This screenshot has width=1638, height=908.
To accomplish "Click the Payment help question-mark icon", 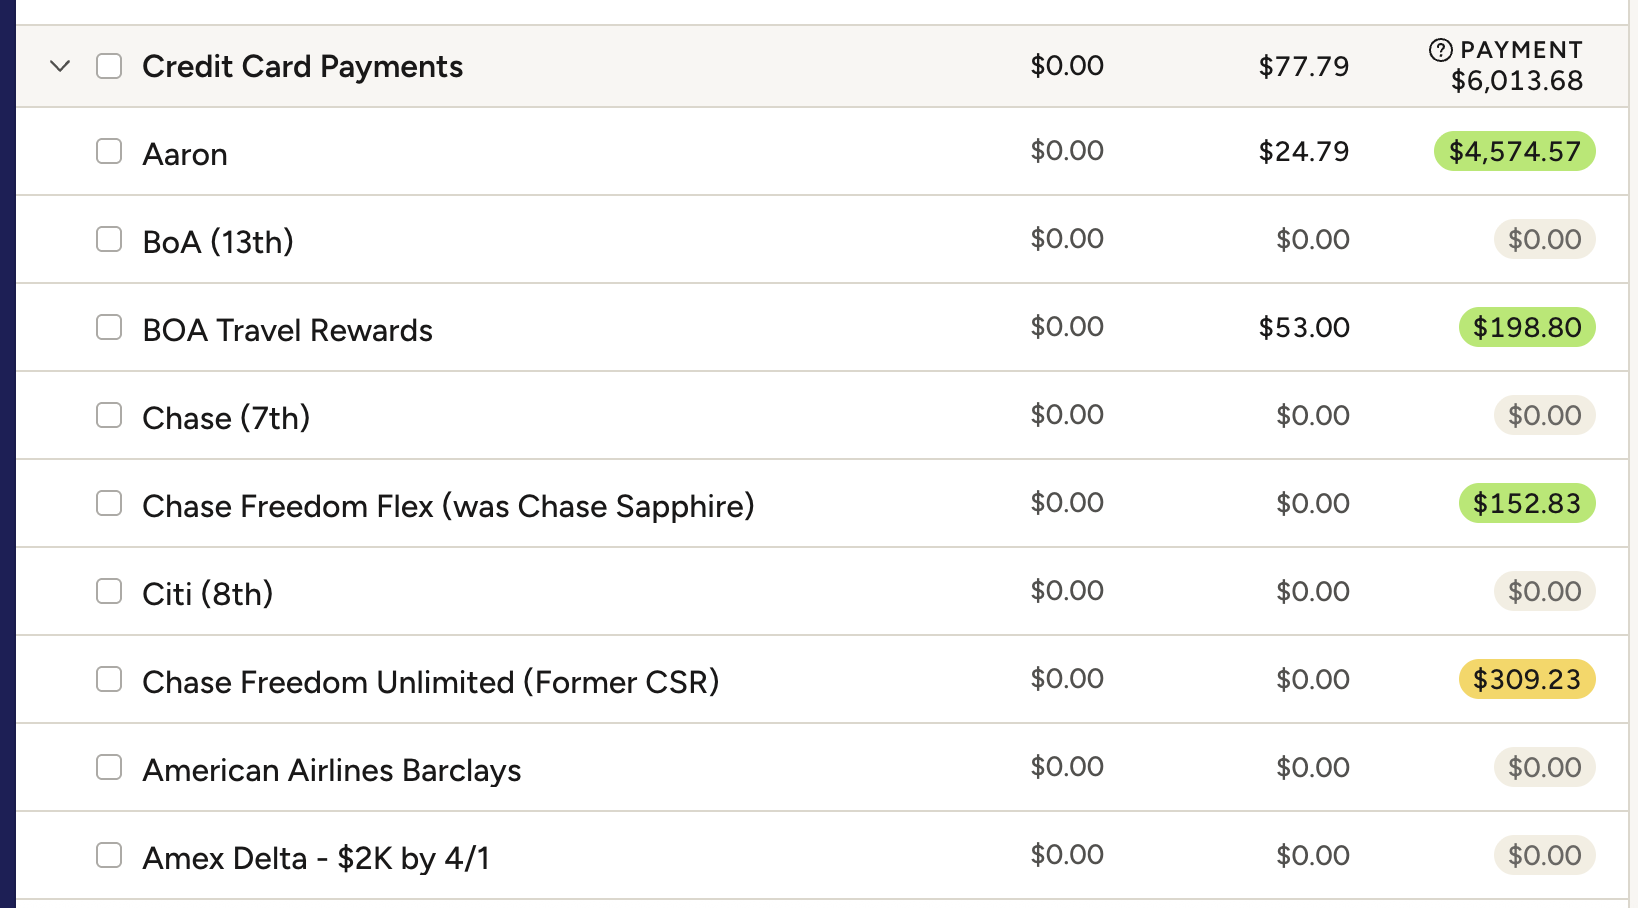I will tap(1440, 50).
